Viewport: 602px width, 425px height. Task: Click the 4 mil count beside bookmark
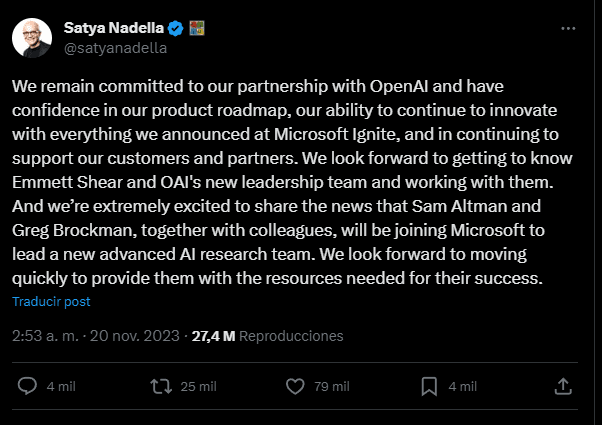pos(461,386)
